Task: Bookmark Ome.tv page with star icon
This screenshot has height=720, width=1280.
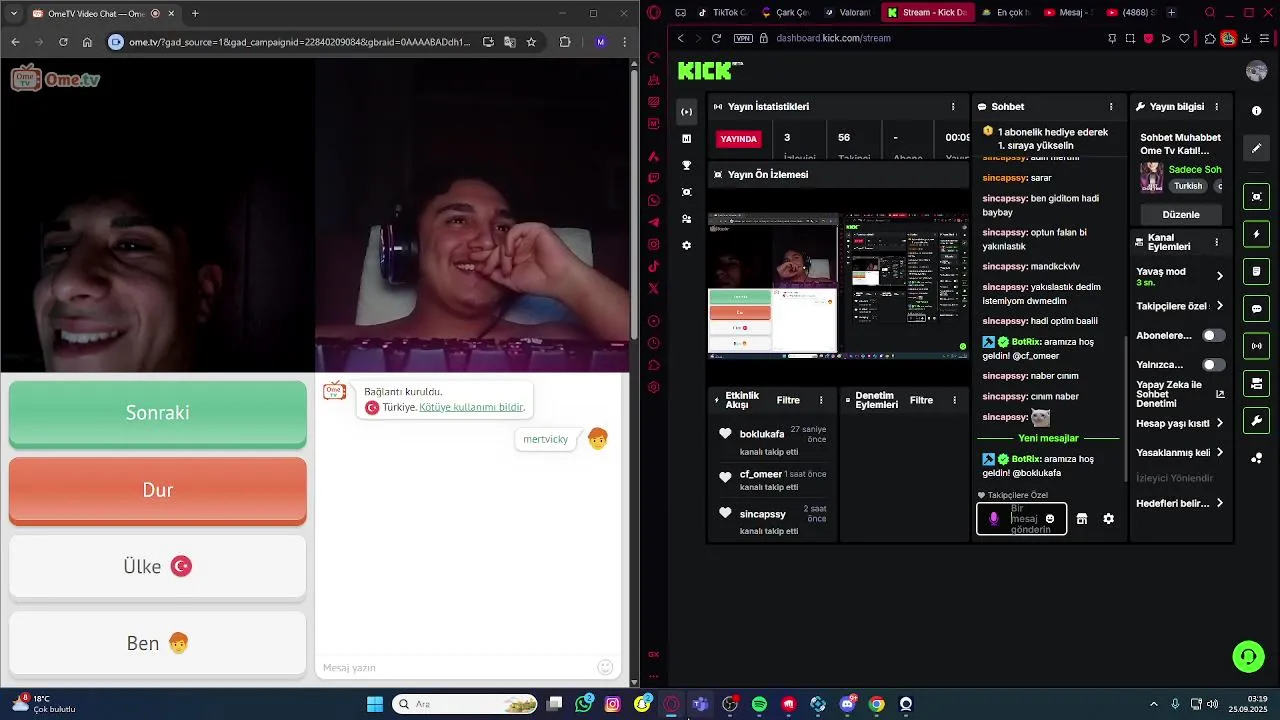Action: (x=531, y=42)
